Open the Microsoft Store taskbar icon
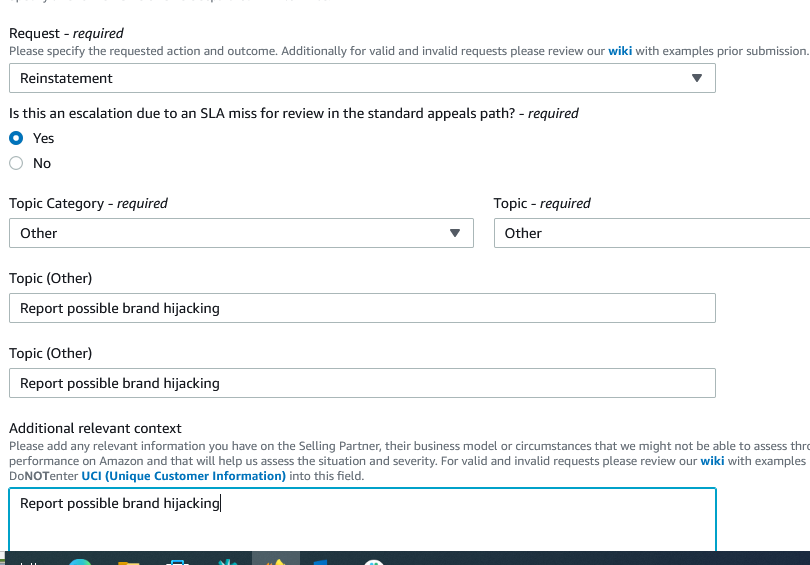This screenshot has width=810, height=565. point(178,561)
